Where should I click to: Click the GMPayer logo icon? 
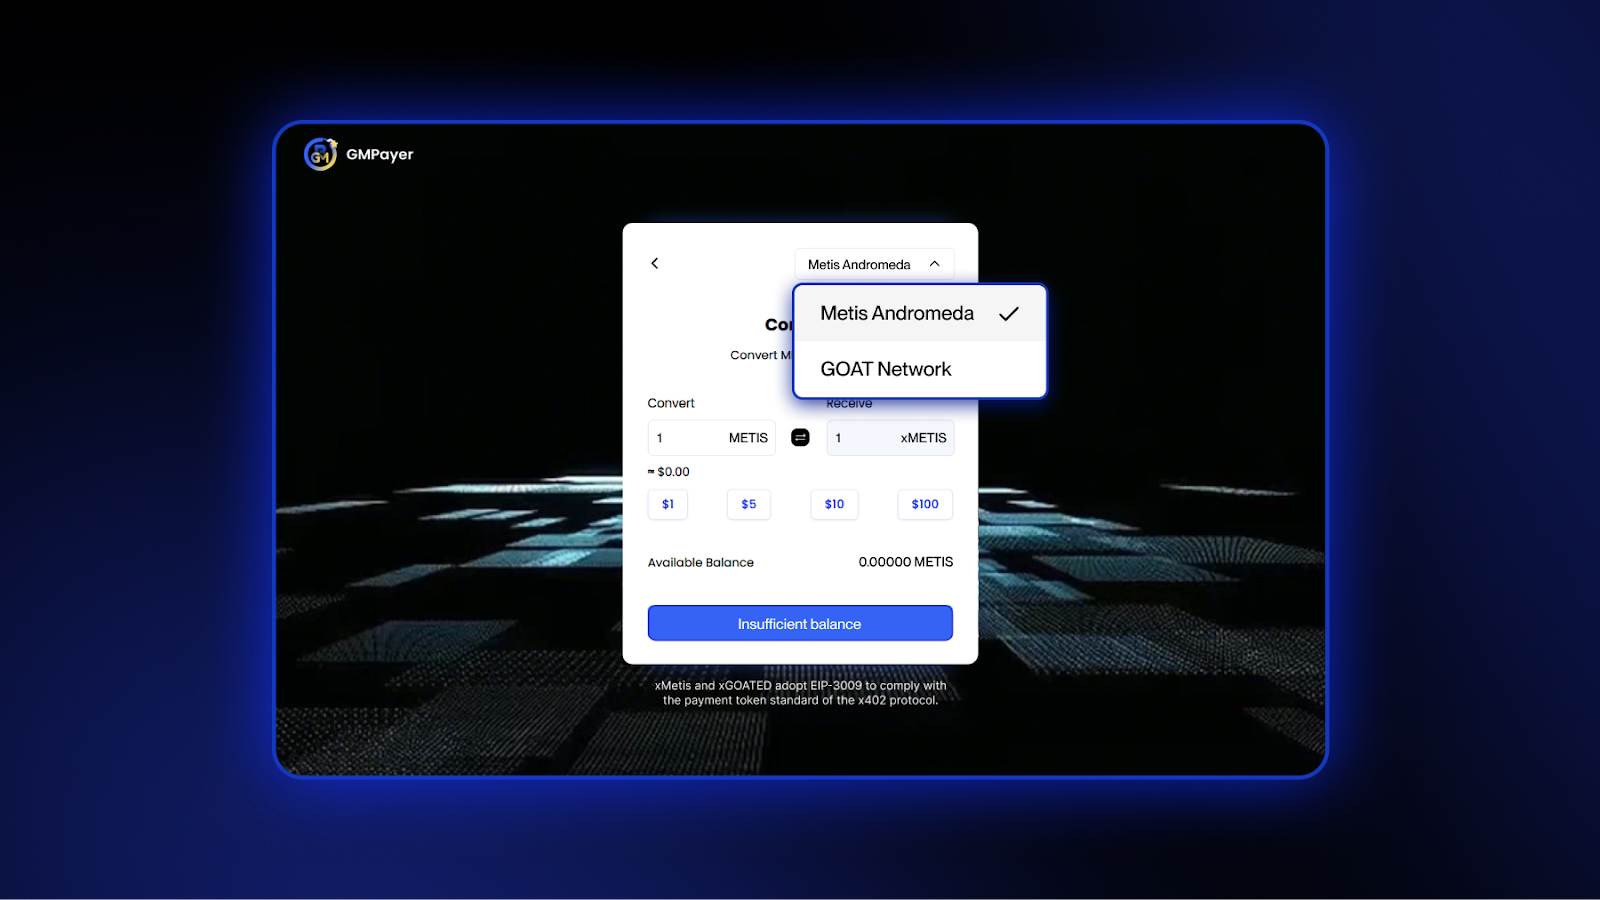click(320, 154)
